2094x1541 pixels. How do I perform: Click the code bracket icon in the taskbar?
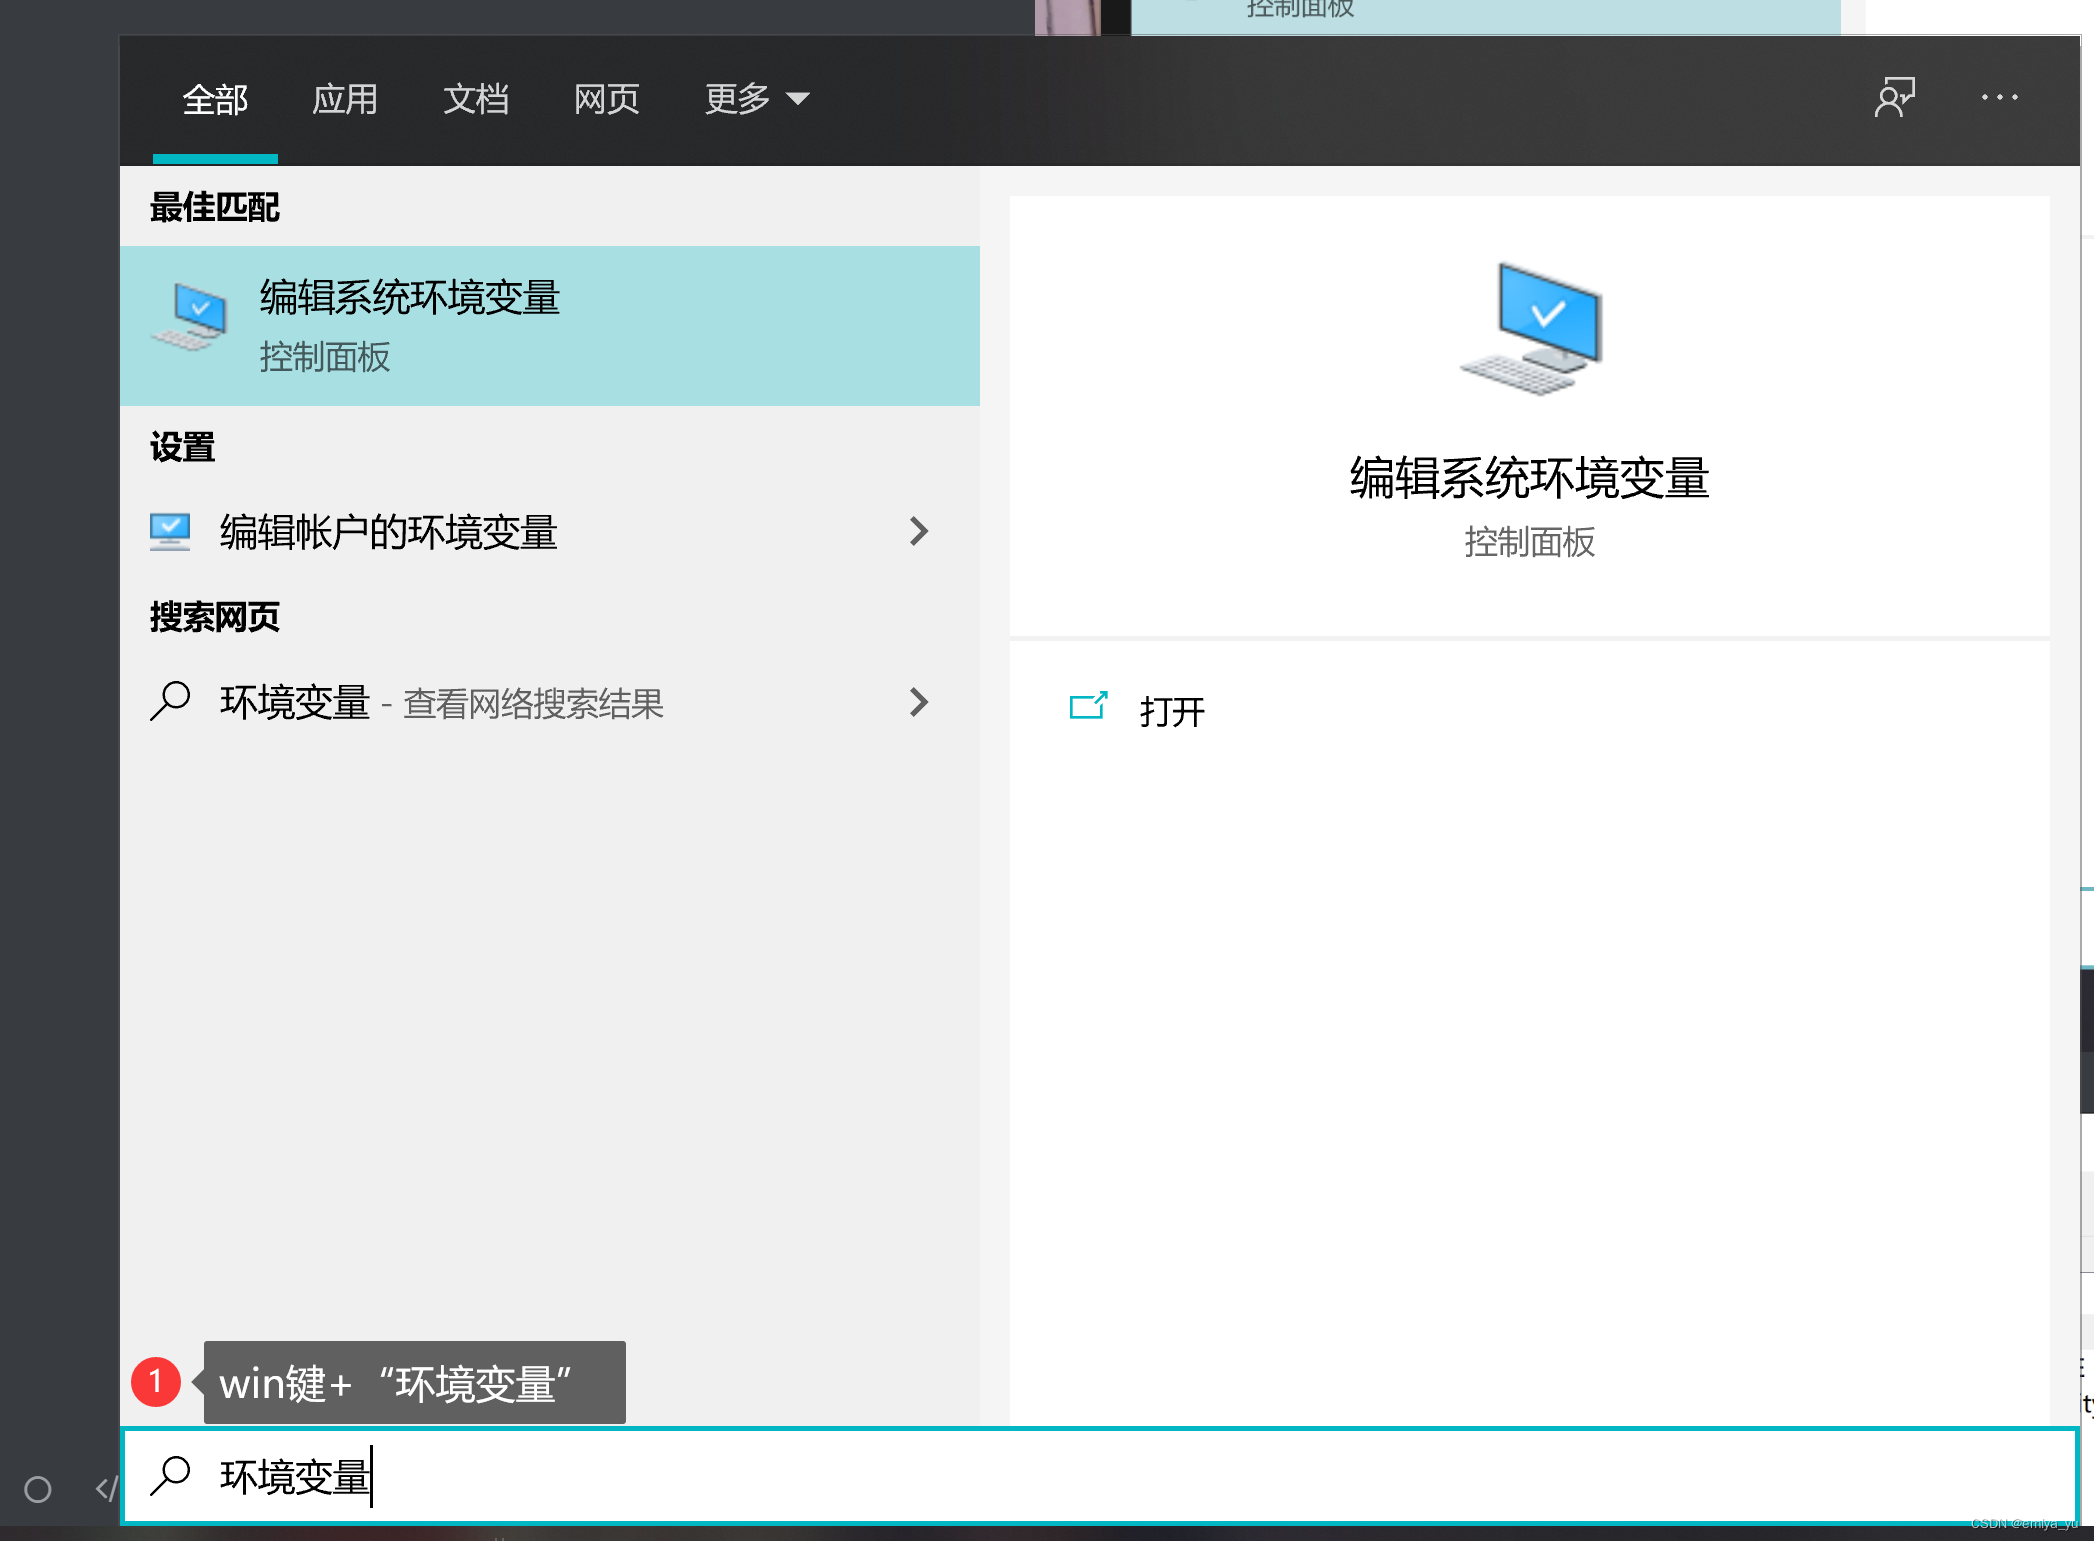coord(107,1489)
